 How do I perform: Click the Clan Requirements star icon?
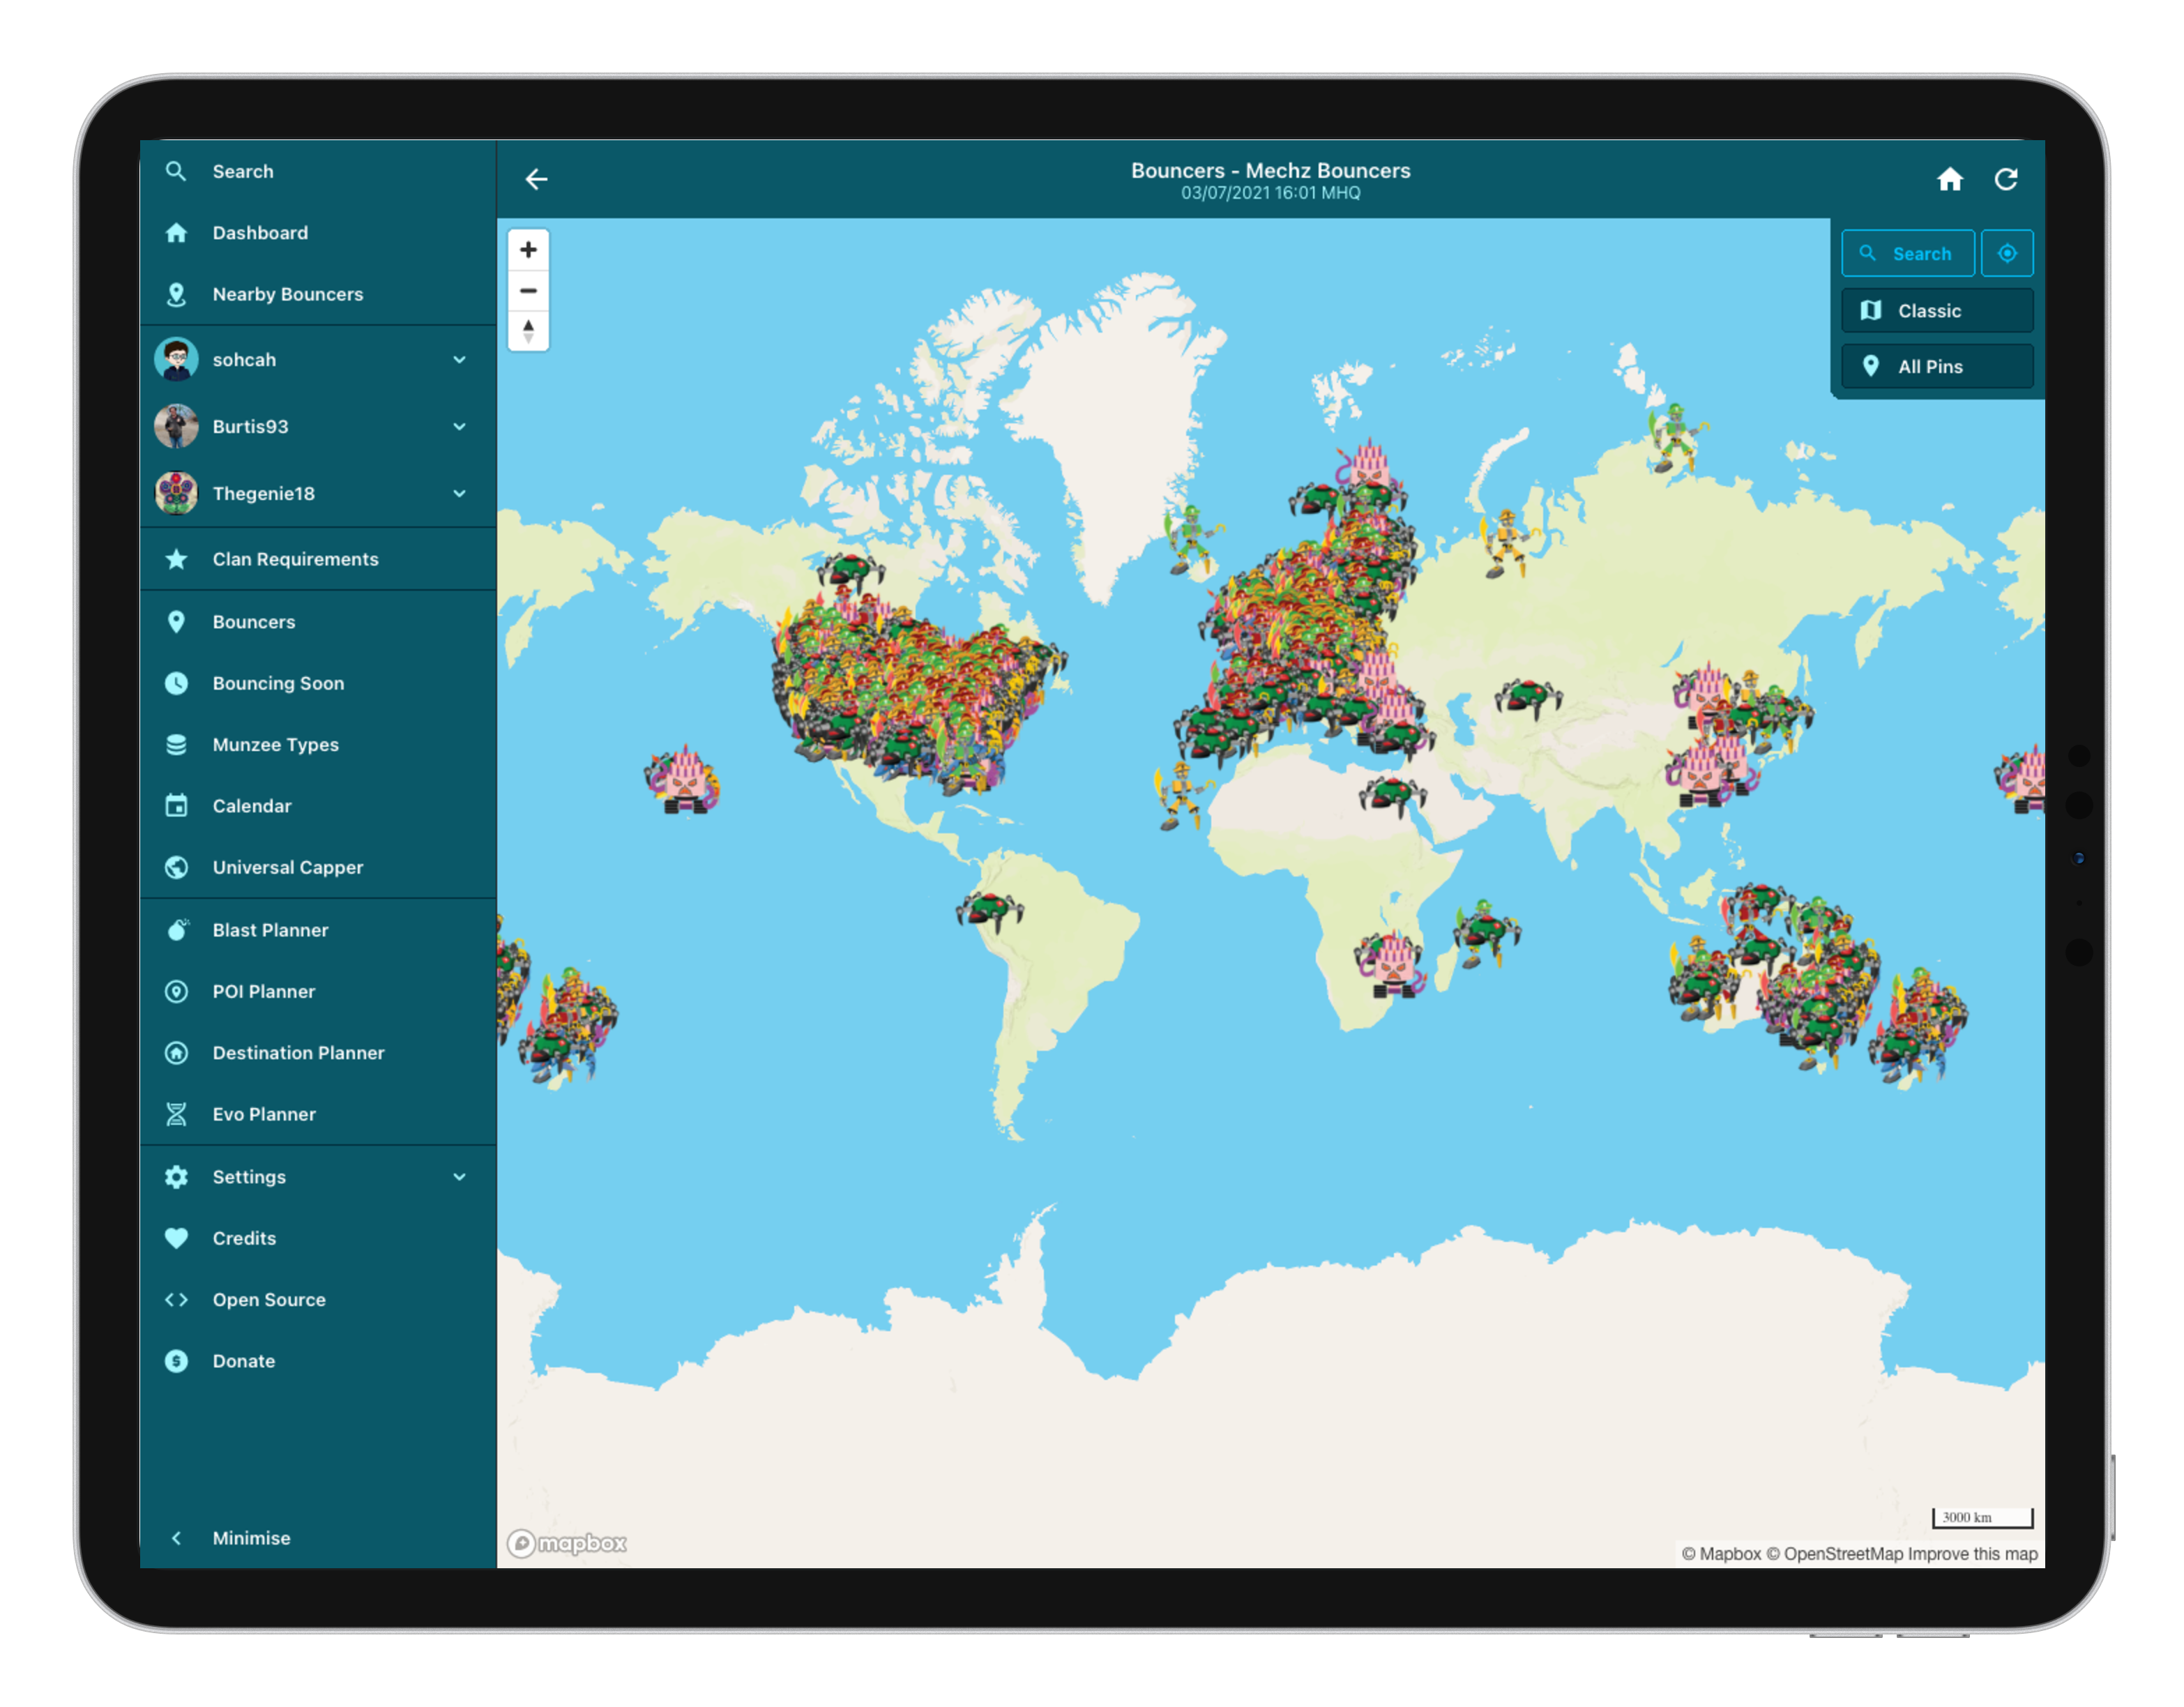click(x=176, y=559)
